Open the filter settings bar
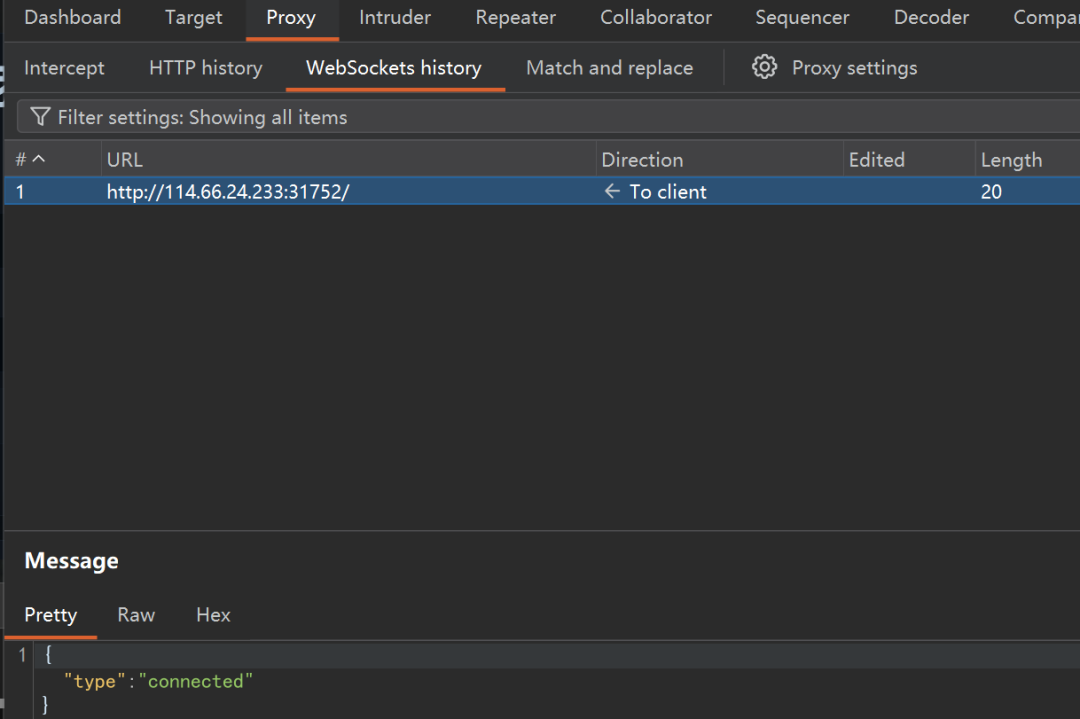Screen dimensions: 1080x719 point(548,117)
